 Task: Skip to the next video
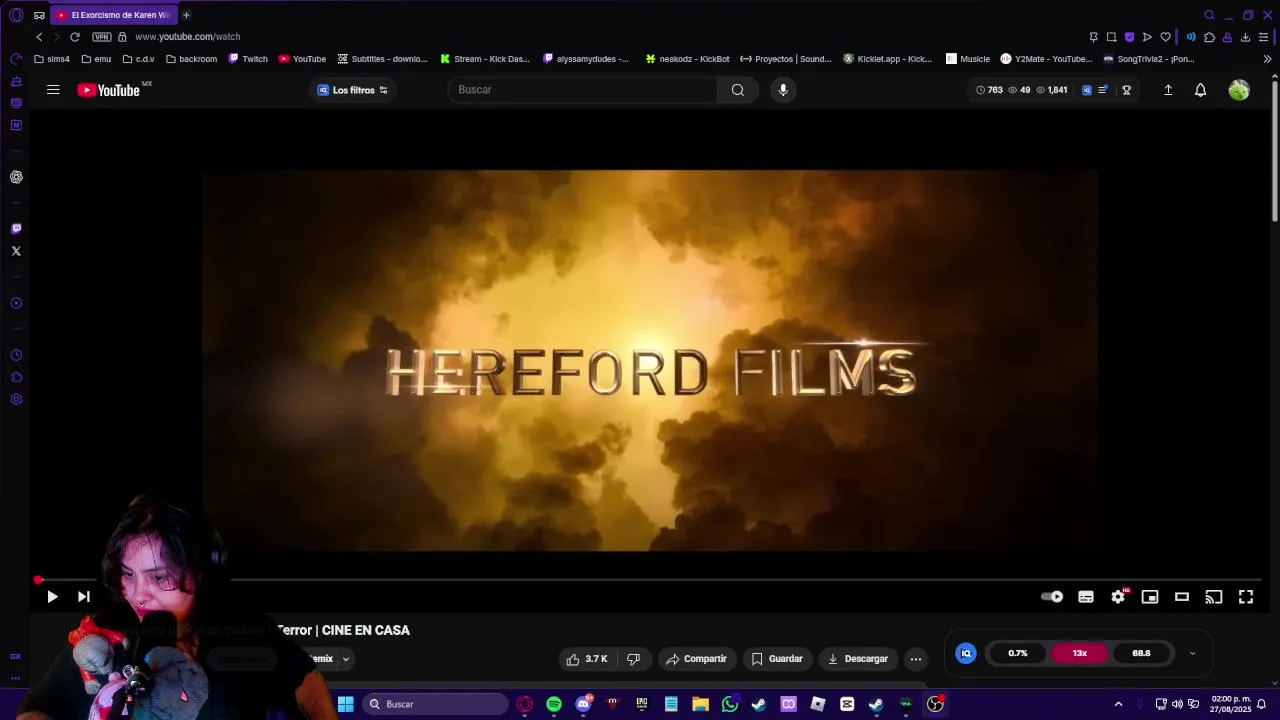click(84, 597)
